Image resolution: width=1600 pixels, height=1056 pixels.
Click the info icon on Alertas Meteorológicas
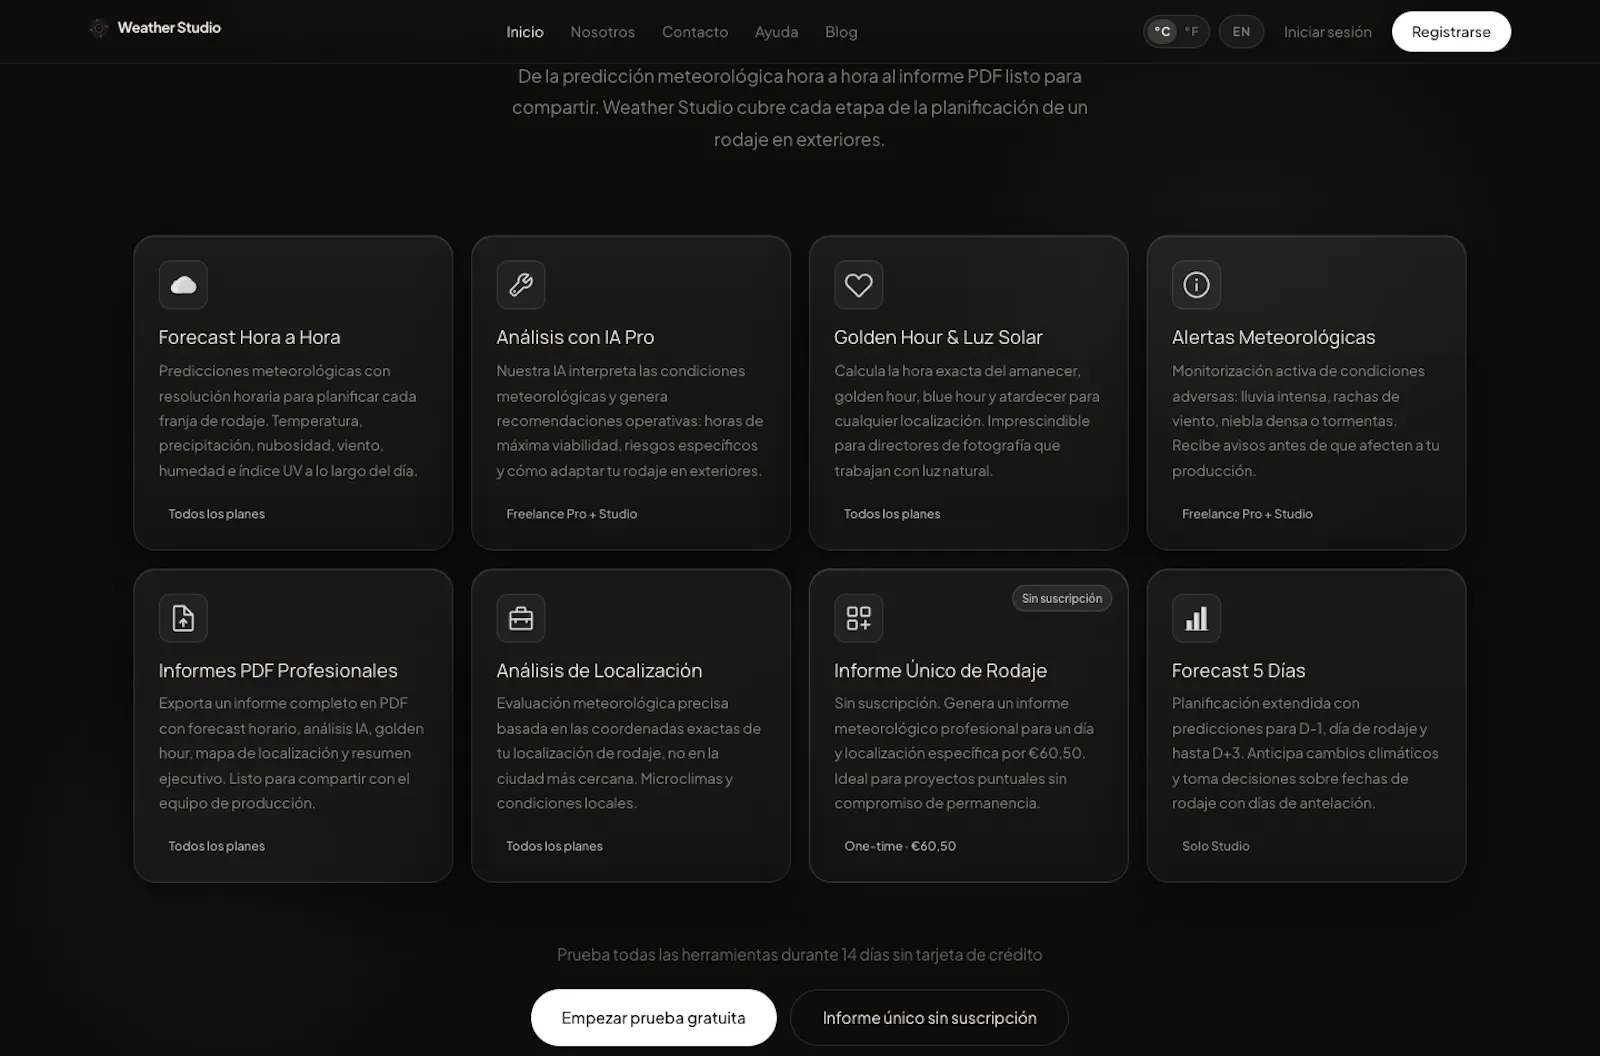tap(1196, 285)
